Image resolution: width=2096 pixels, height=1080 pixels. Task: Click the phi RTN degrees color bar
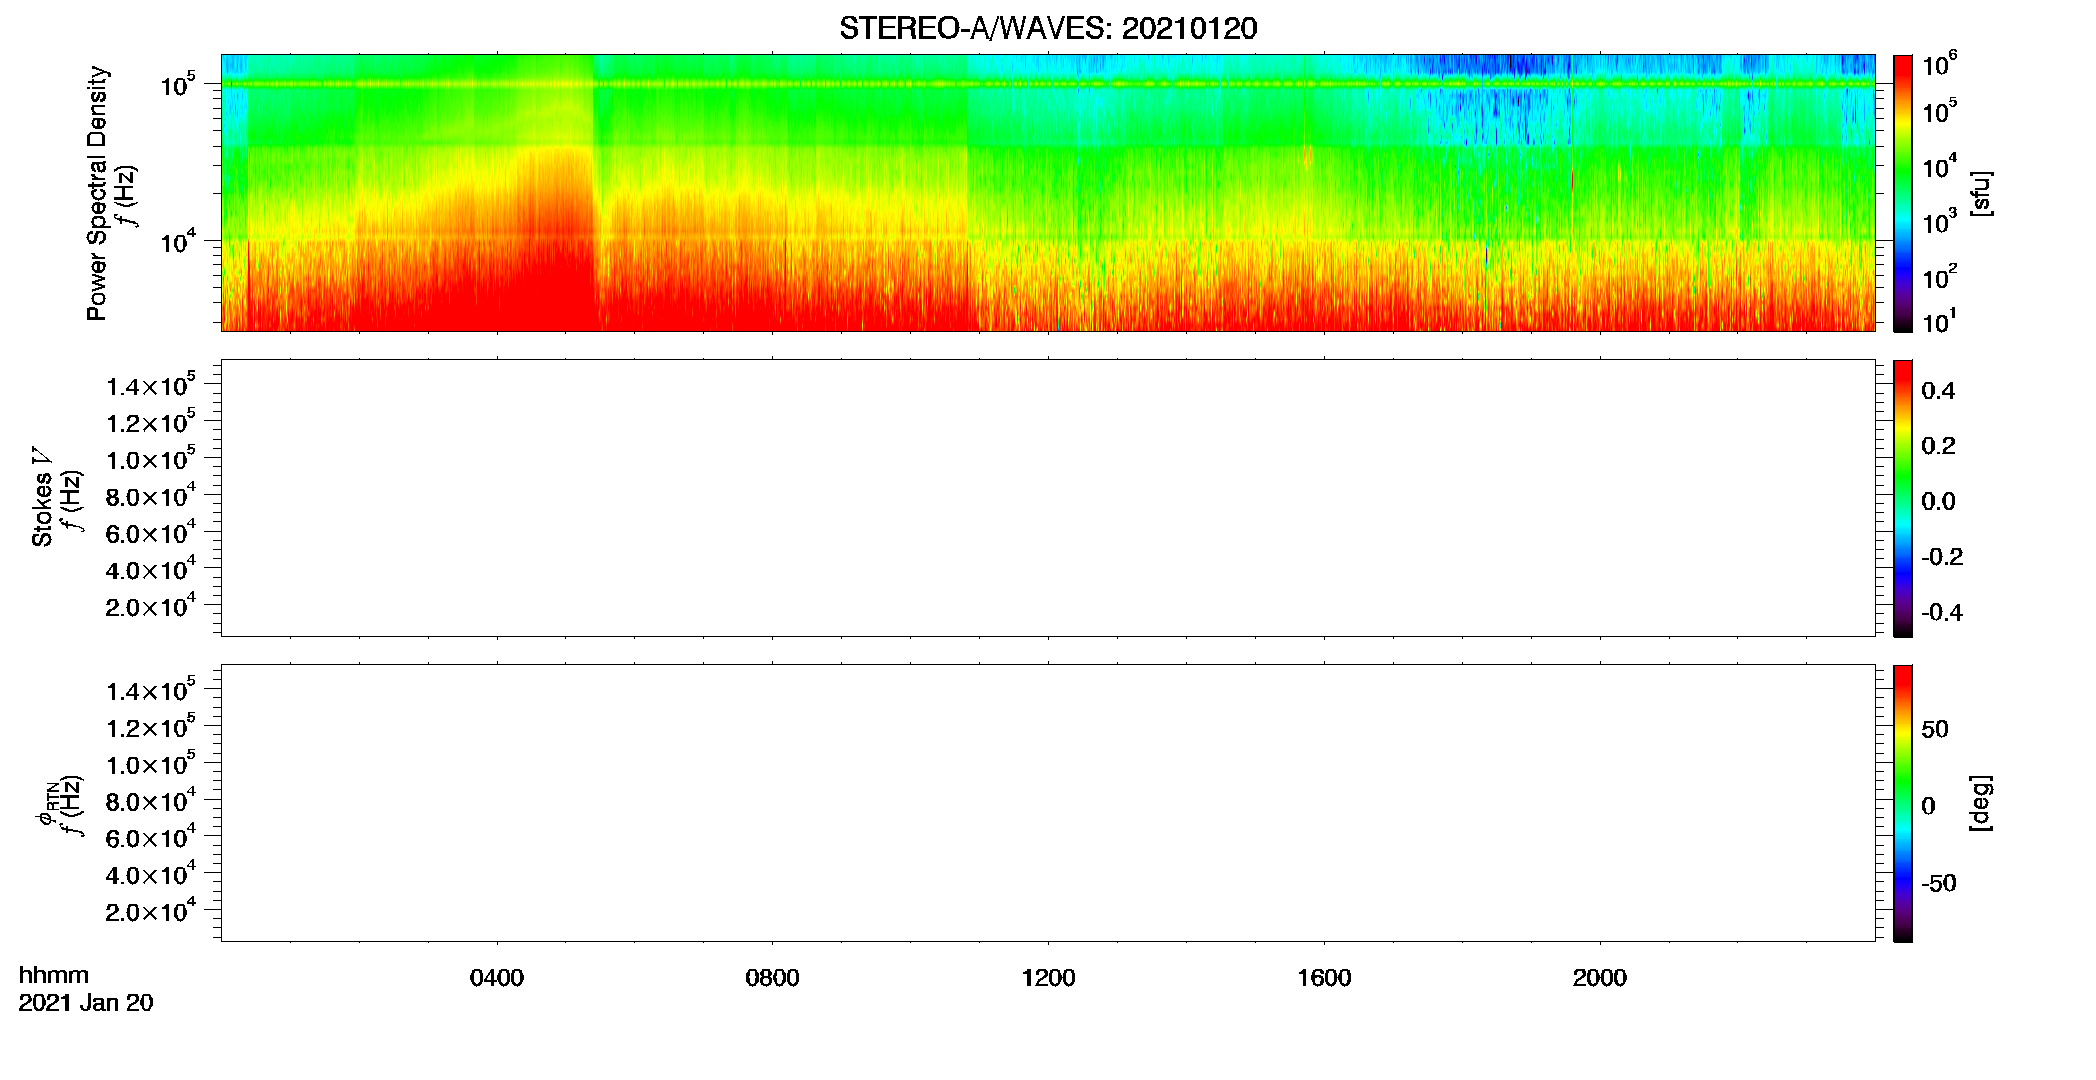pos(1903,803)
